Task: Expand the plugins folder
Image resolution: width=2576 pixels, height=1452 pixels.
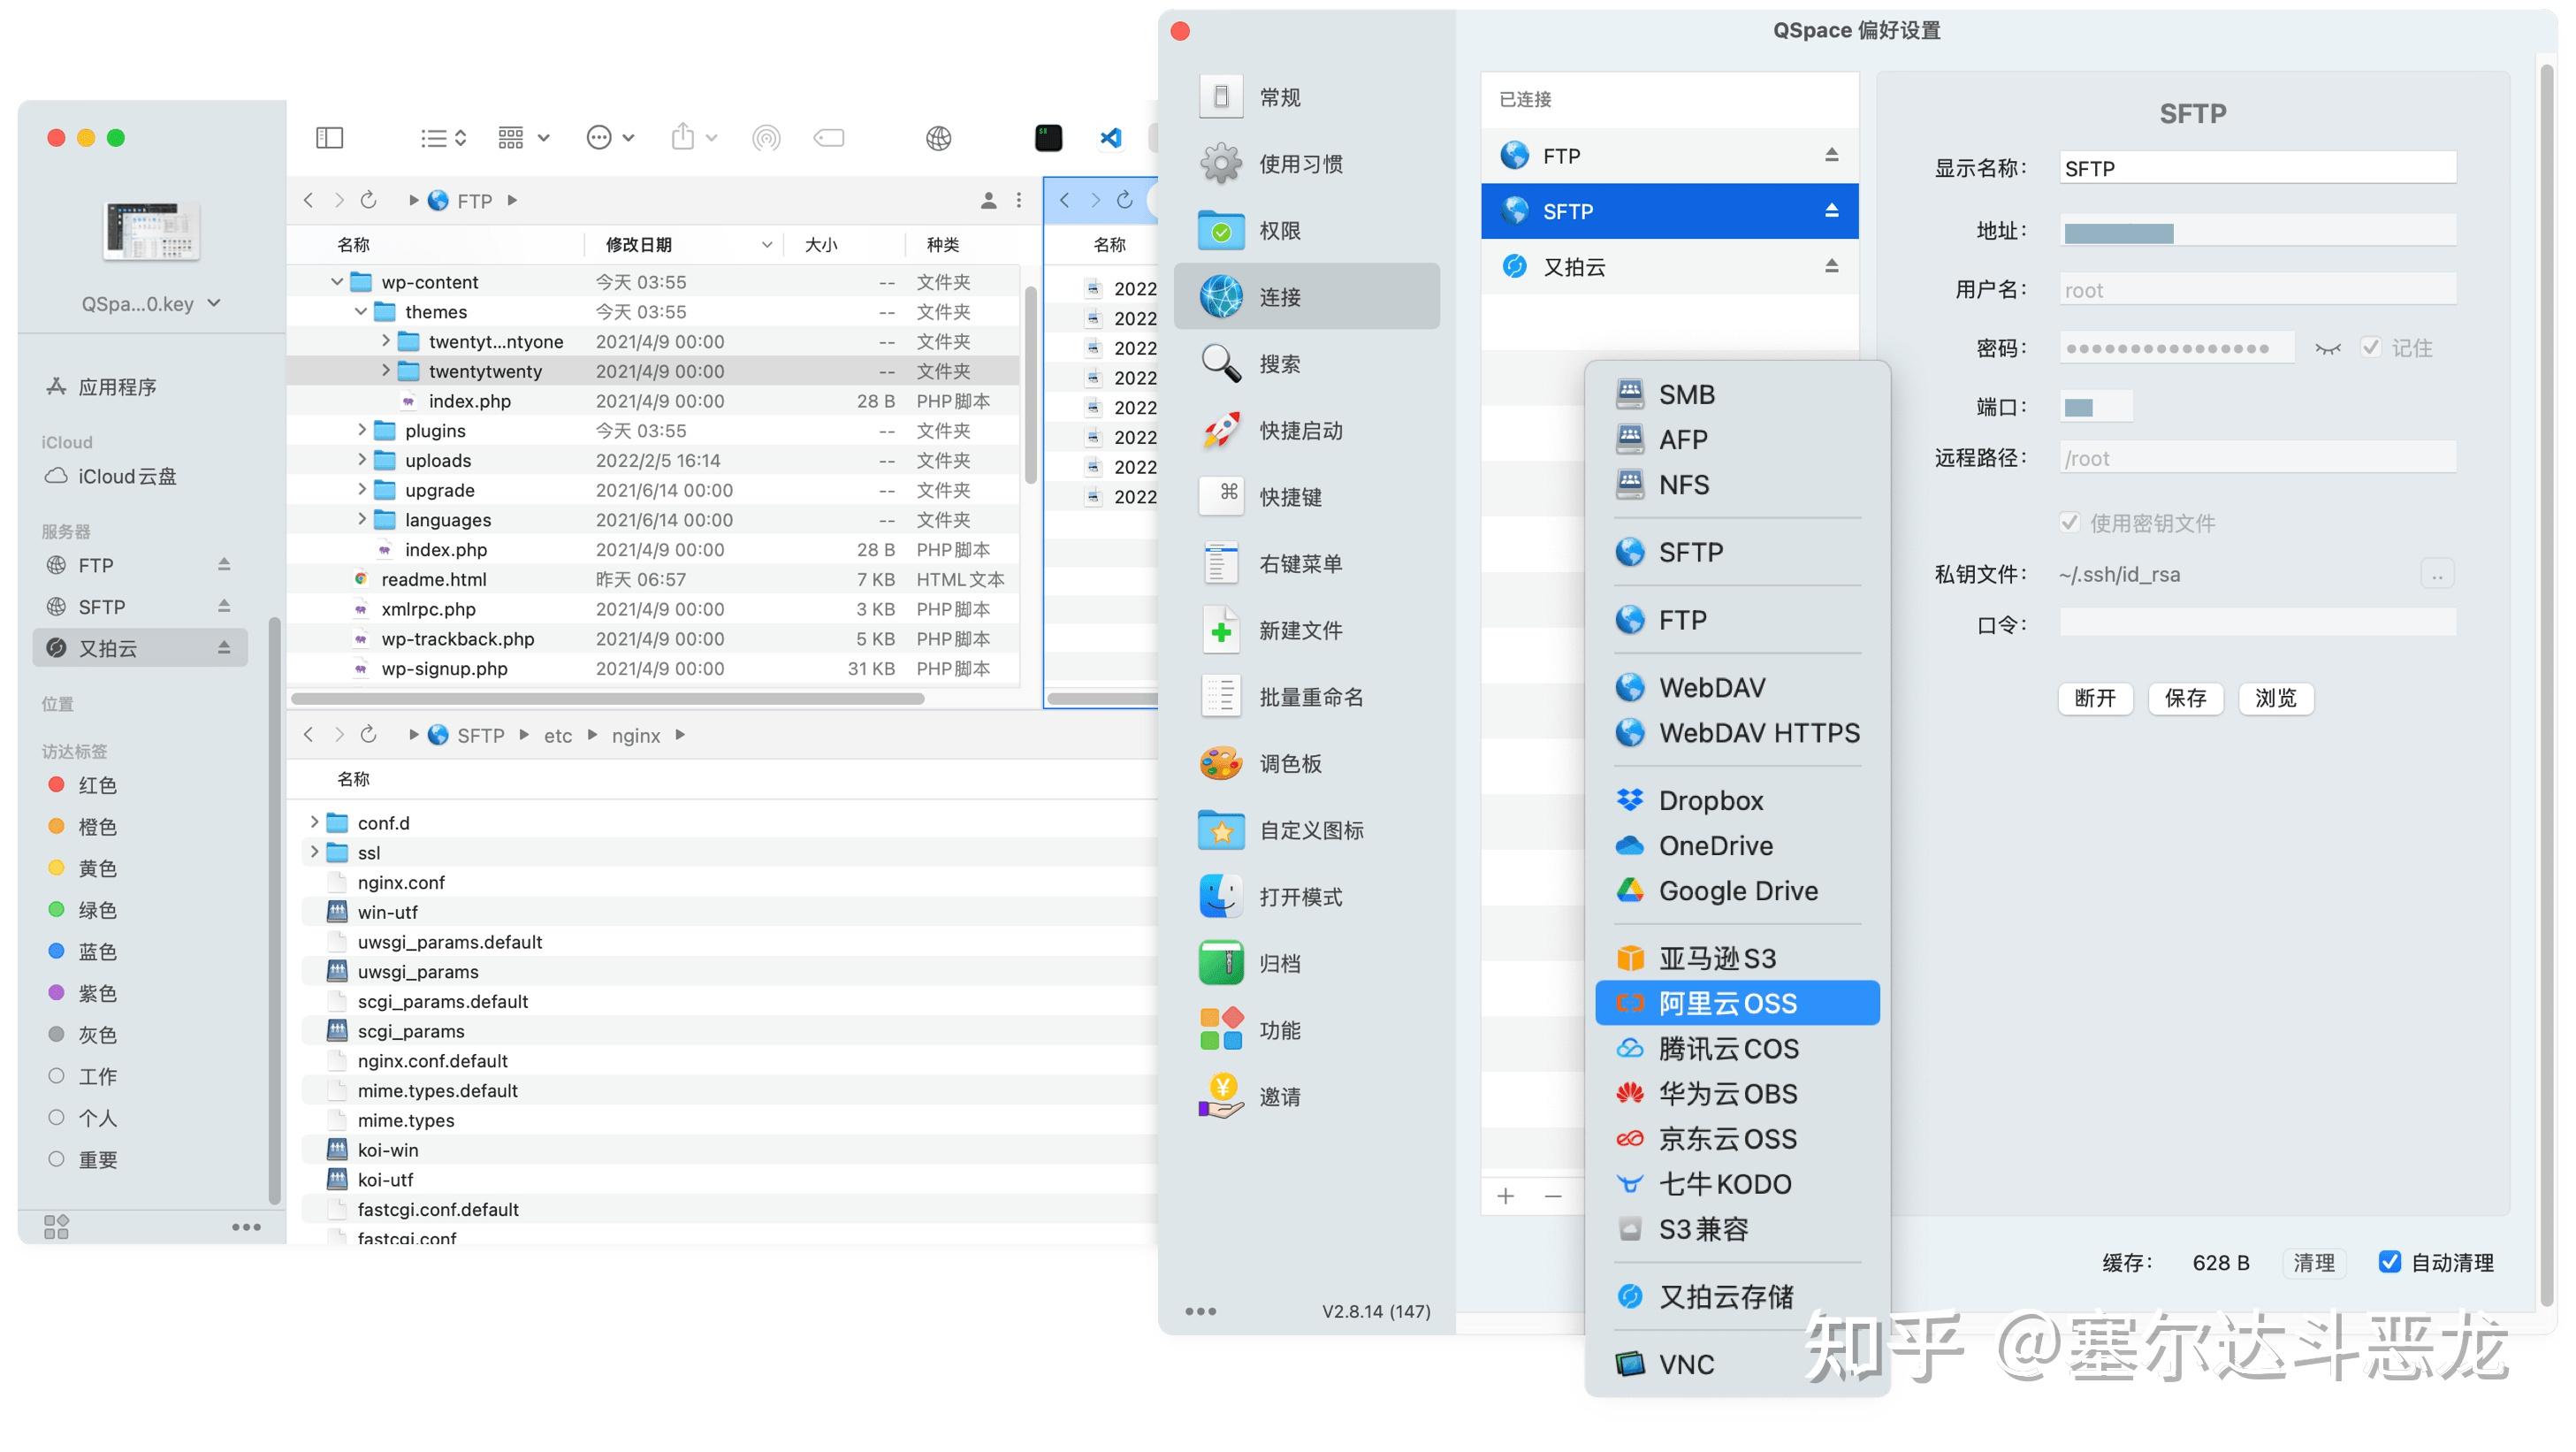Action: pyautogui.click(x=362, y=430)
